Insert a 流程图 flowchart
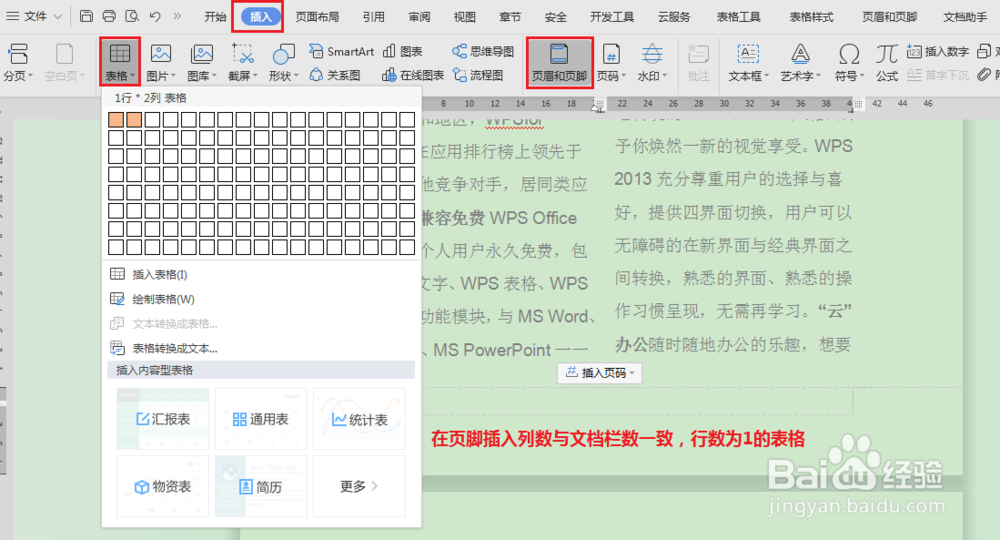This screenshot has width=1000, height=540. click(478, 75)
